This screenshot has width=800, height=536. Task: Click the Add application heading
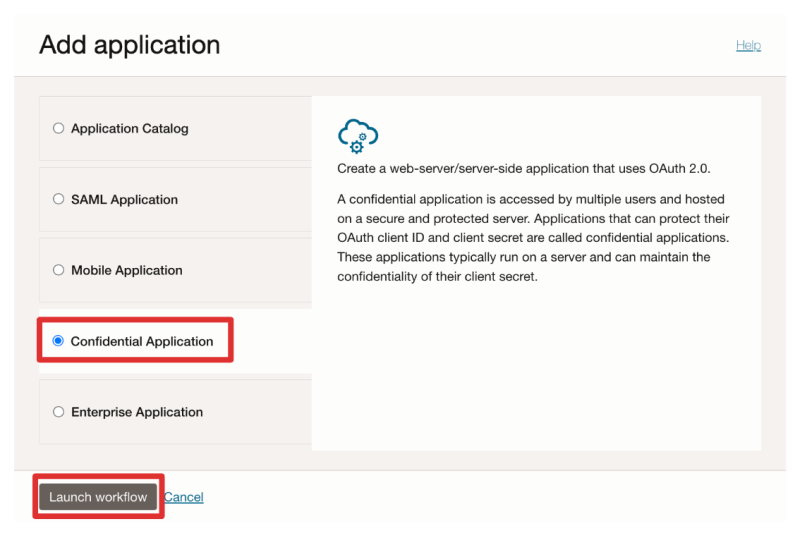coord(129,45)
